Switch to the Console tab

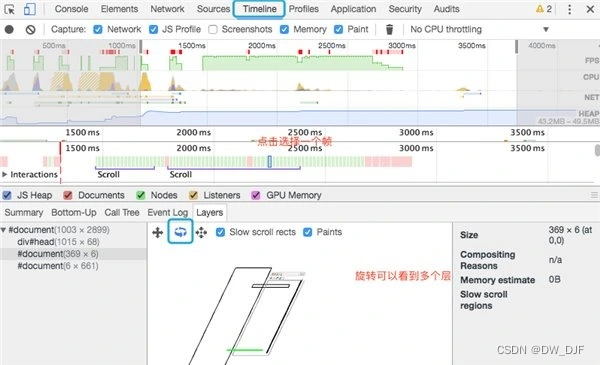[72, 9]
